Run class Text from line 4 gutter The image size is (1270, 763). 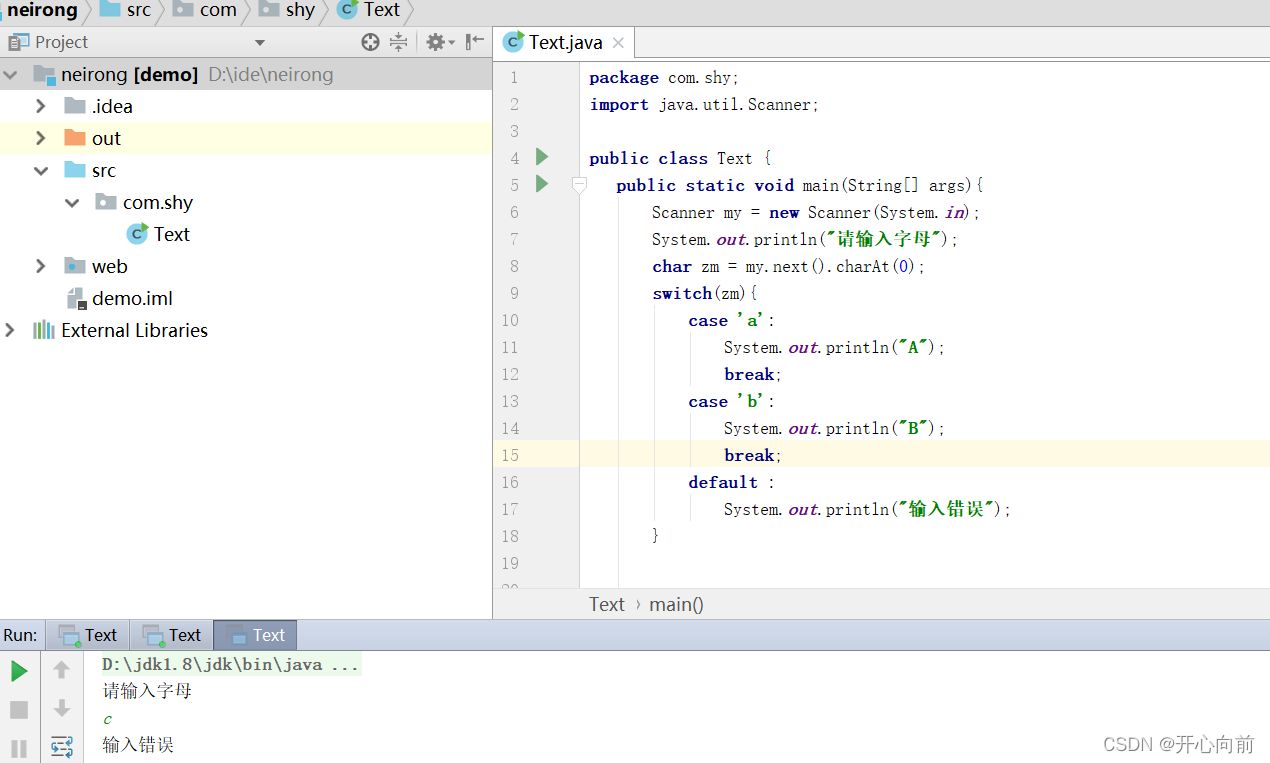coord(542,157)
